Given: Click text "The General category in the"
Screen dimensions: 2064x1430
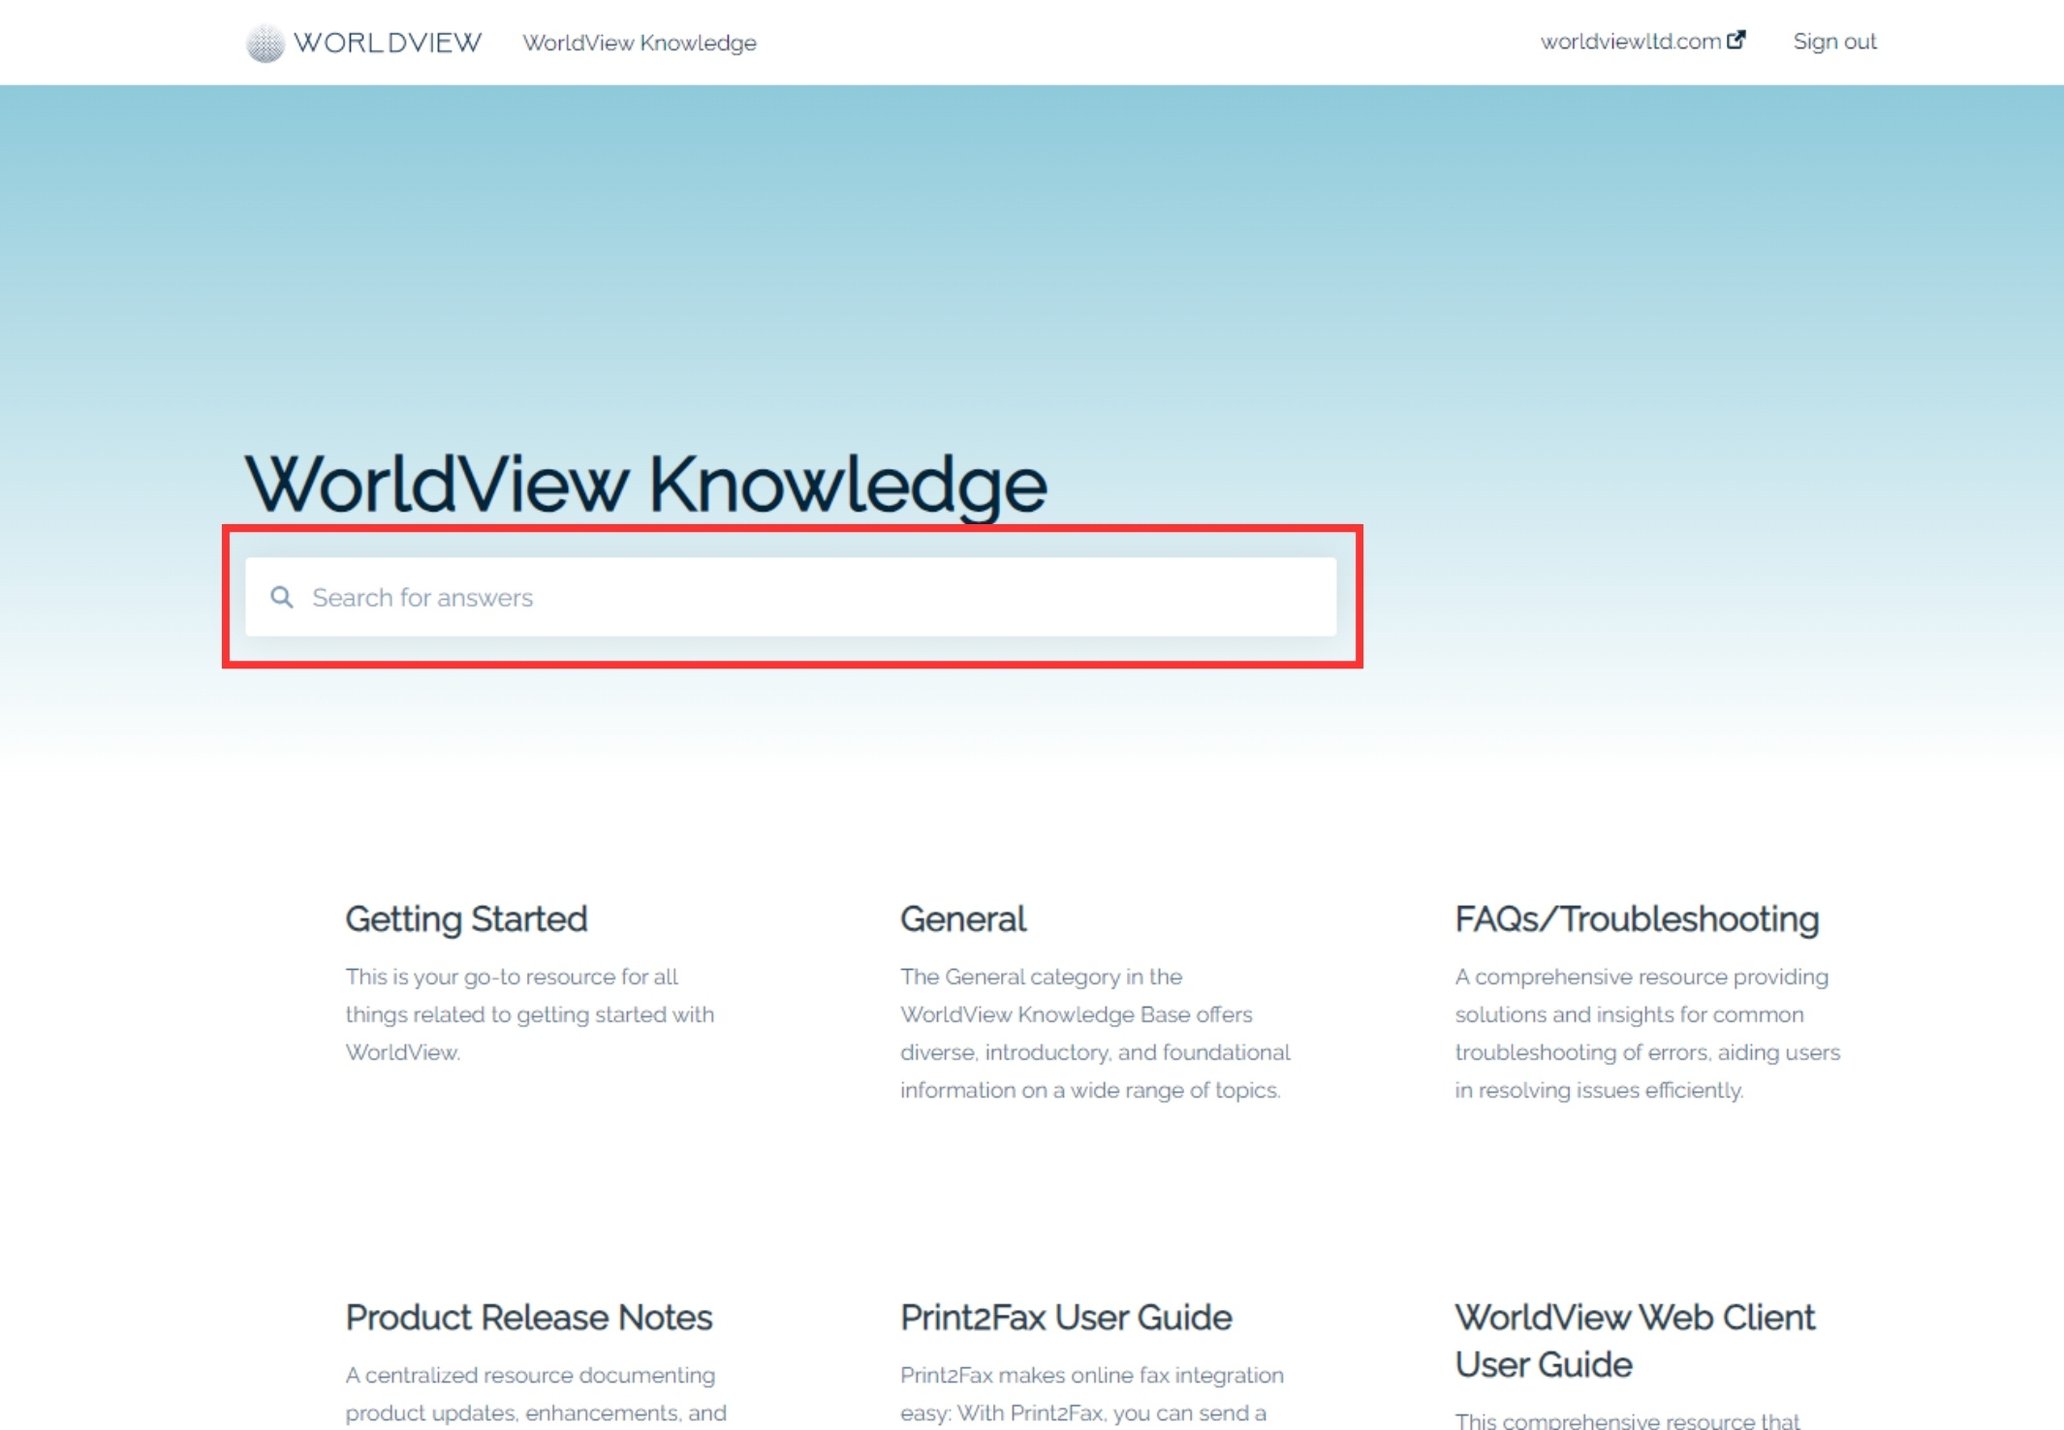Looking at the screenshot, I should [1041, 976].
